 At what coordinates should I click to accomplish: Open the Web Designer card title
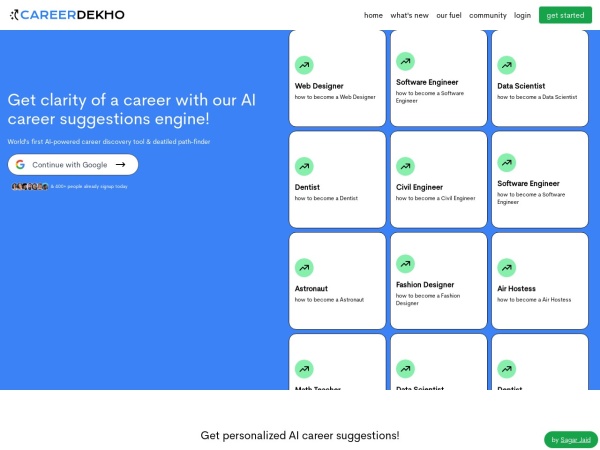tap(319, 86)
